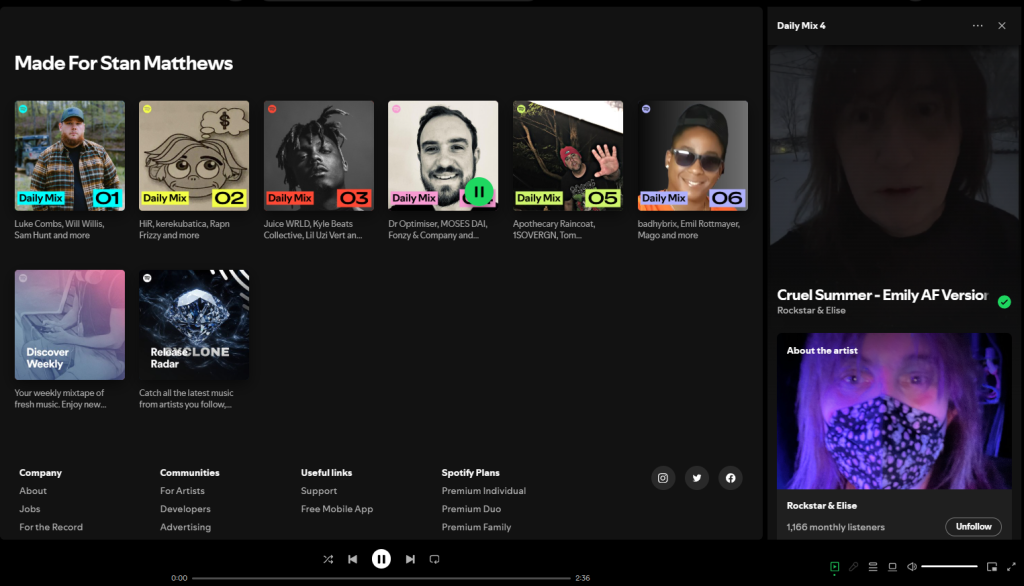This screenshot has width=1024, height=586.
Task: Open the Daily Mix 05 cover
Action: tap(568, 155)
